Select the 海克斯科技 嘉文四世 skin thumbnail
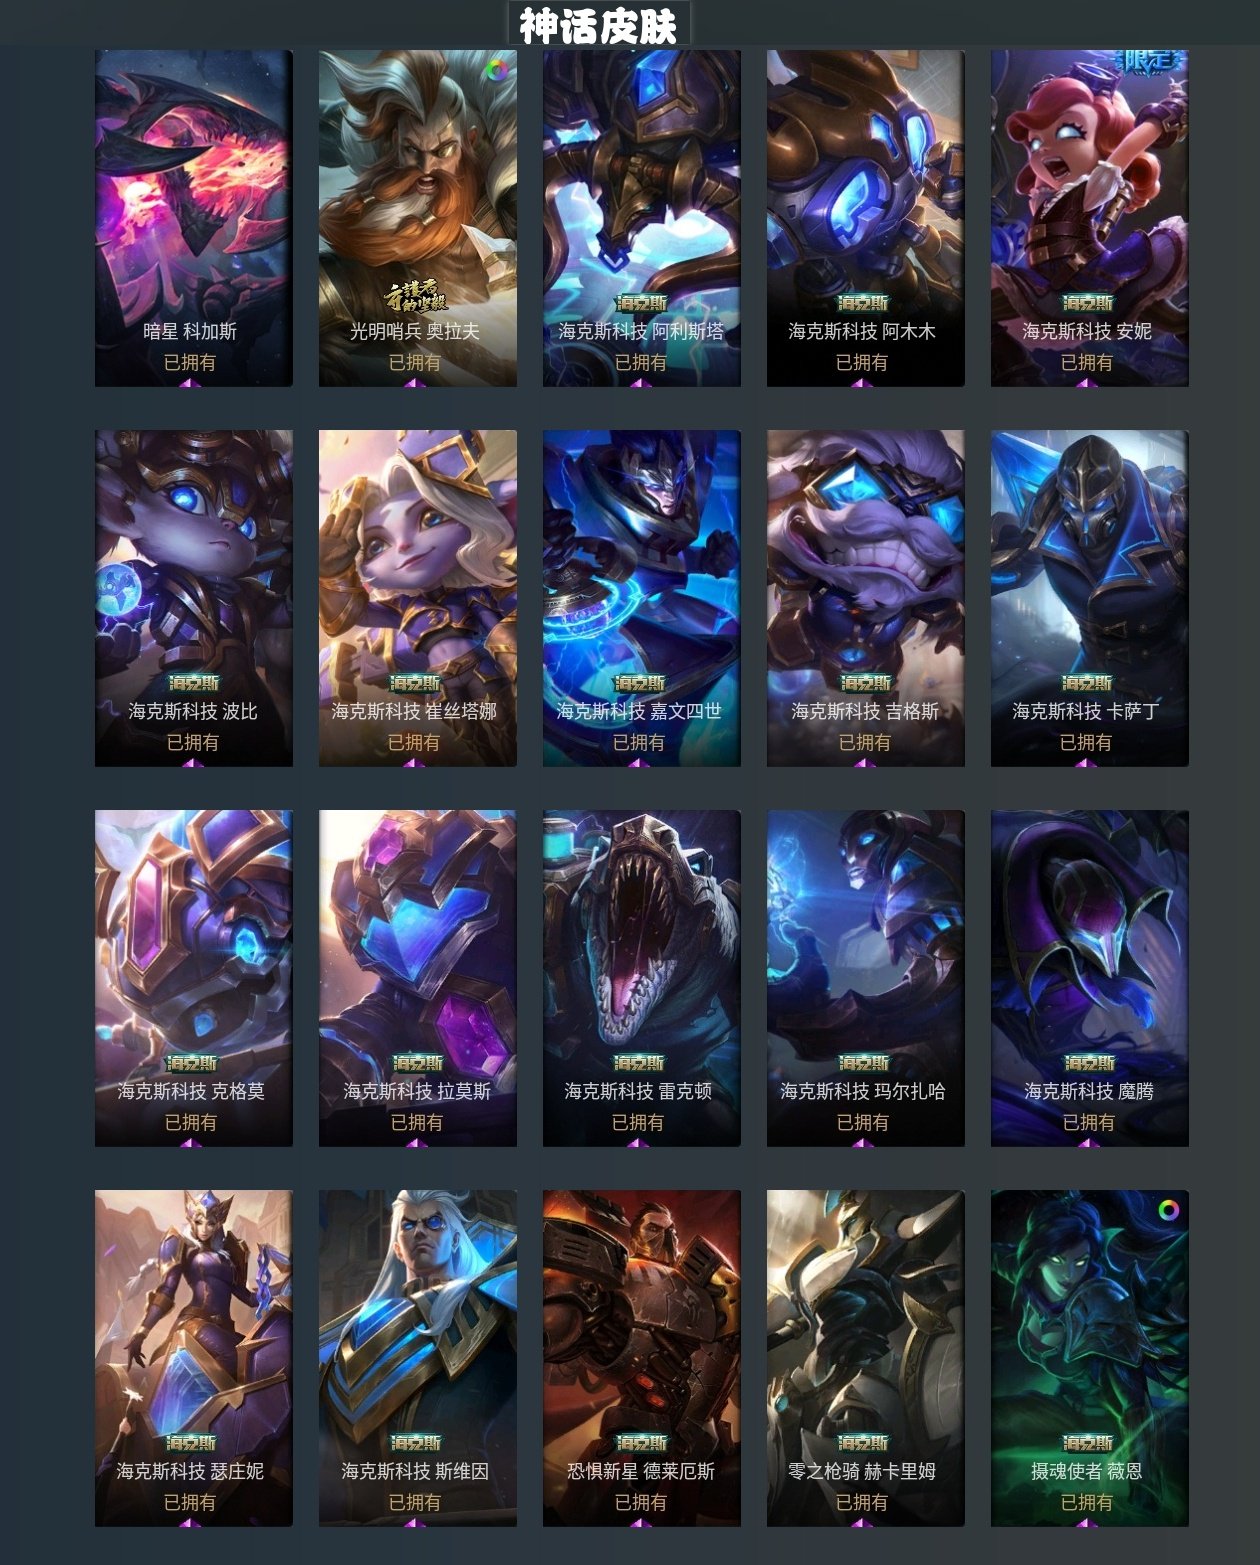This screenshot has height=1565, width=1260. pyautogui.click(x=641, y=598)
